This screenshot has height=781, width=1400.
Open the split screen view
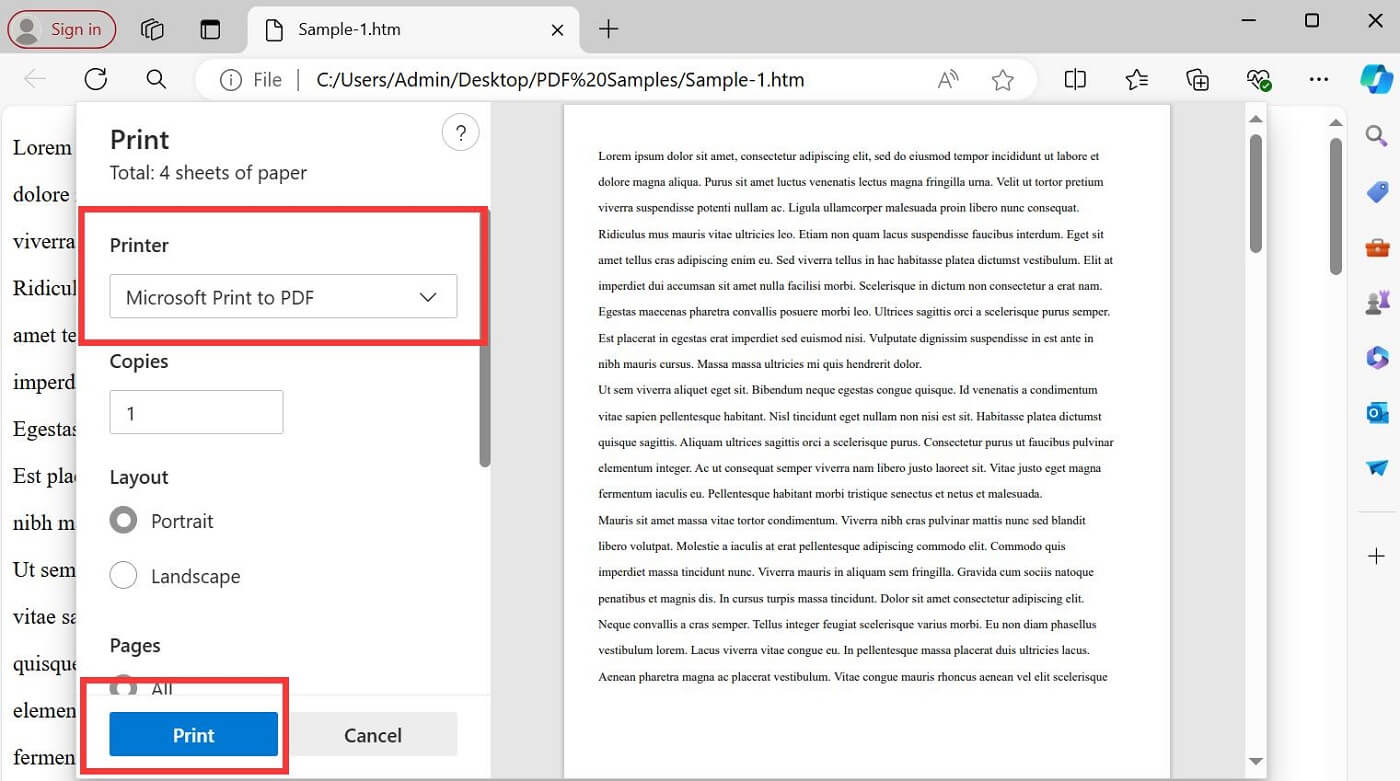[1075, 79]
